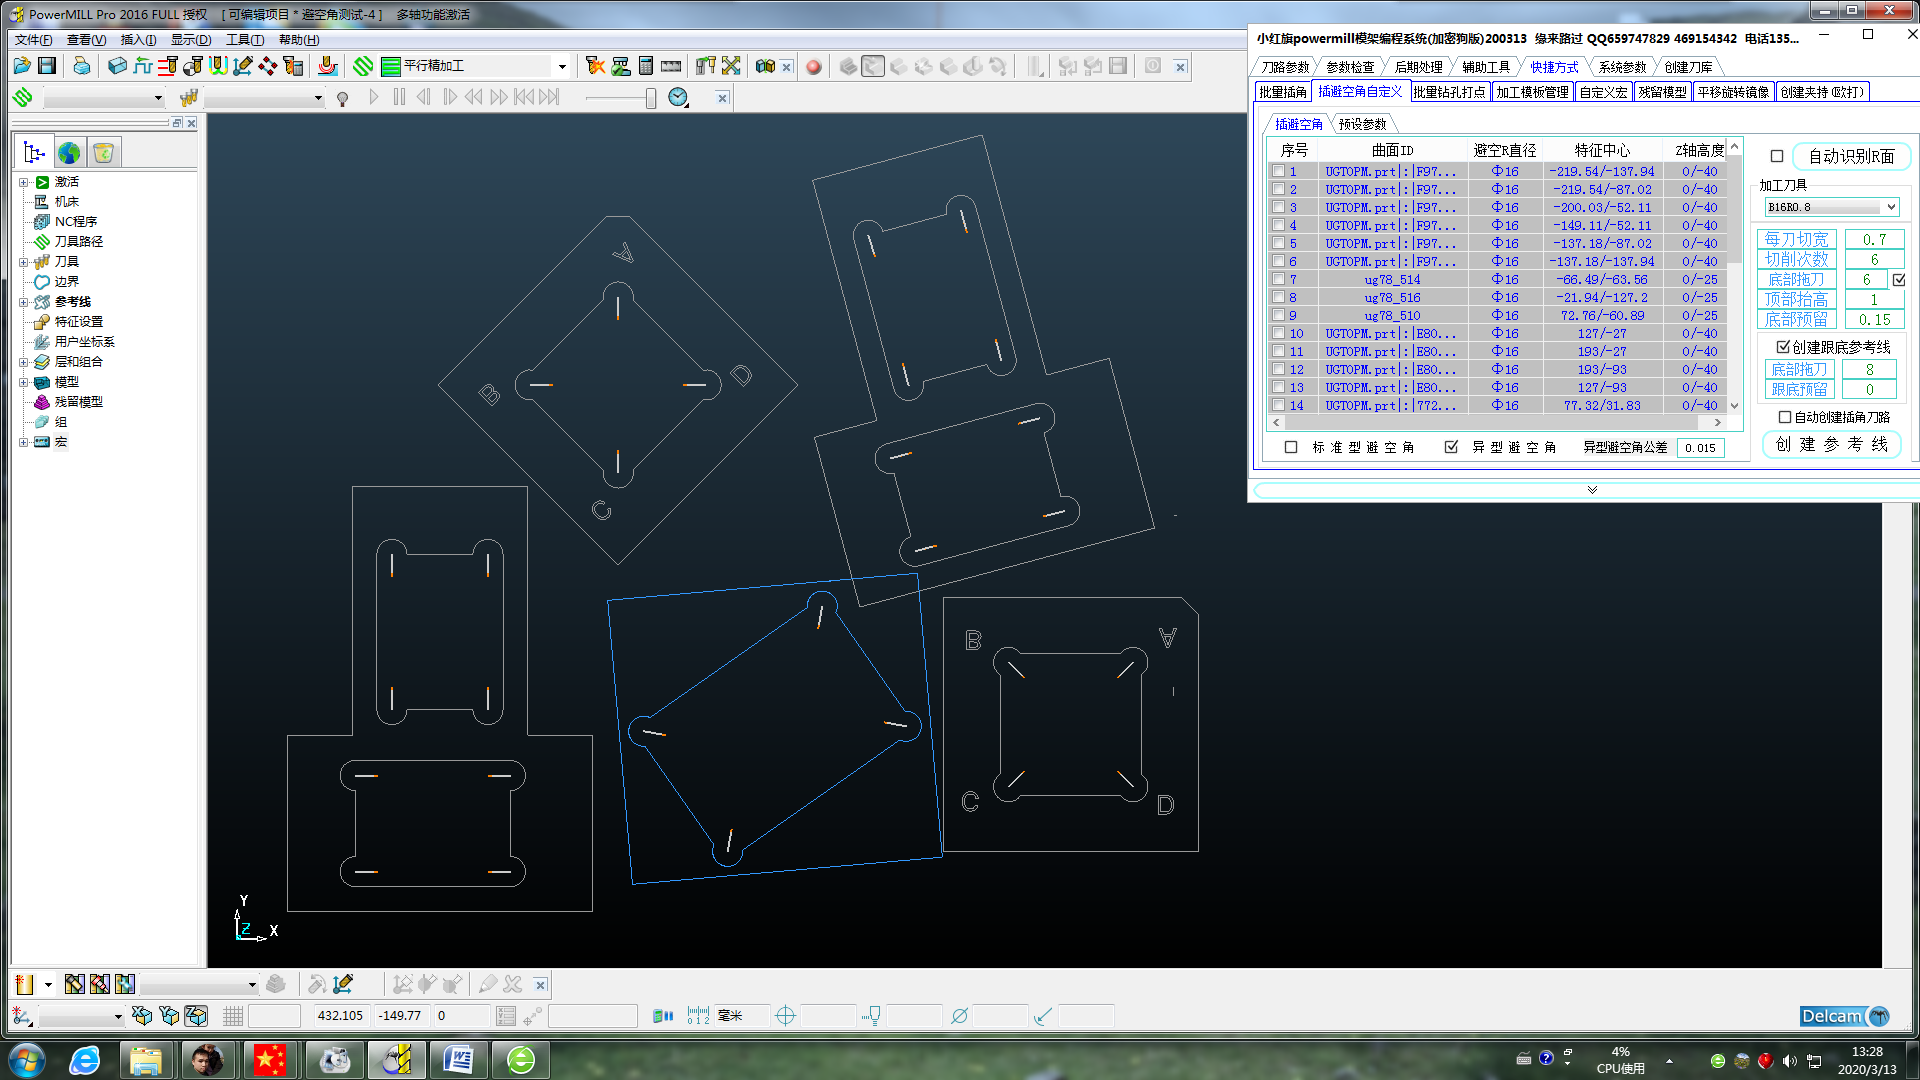Screen dimensions: 1920x1080
Task: Check the 标准型避空角 checkbox
Action: 1291,447
